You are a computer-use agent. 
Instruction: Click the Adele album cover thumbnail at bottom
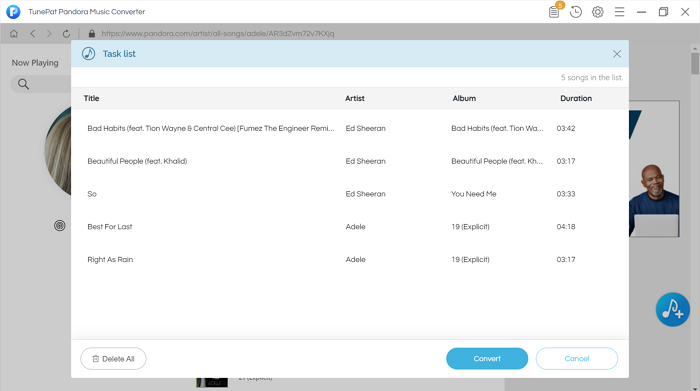pyautogui.click(x=212, y=383)
